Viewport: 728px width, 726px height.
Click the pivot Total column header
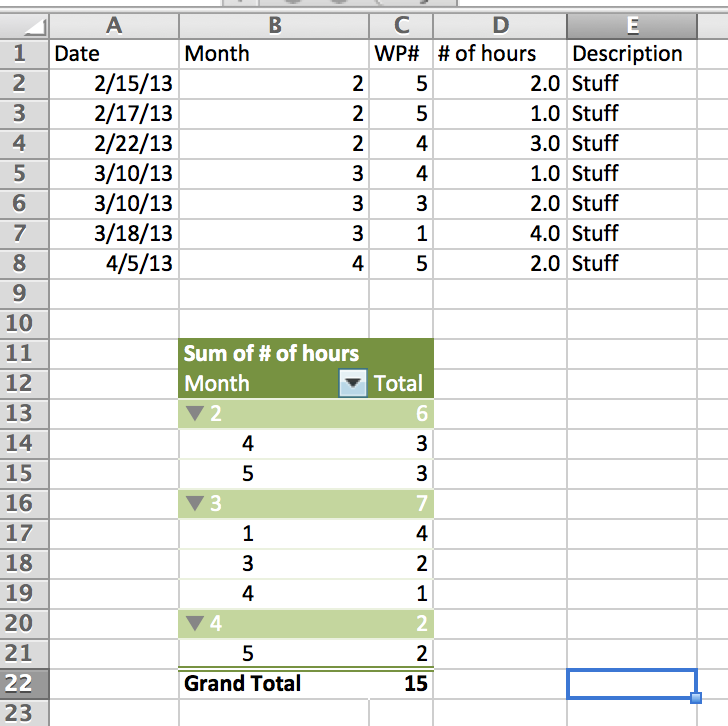pos(401,383)
